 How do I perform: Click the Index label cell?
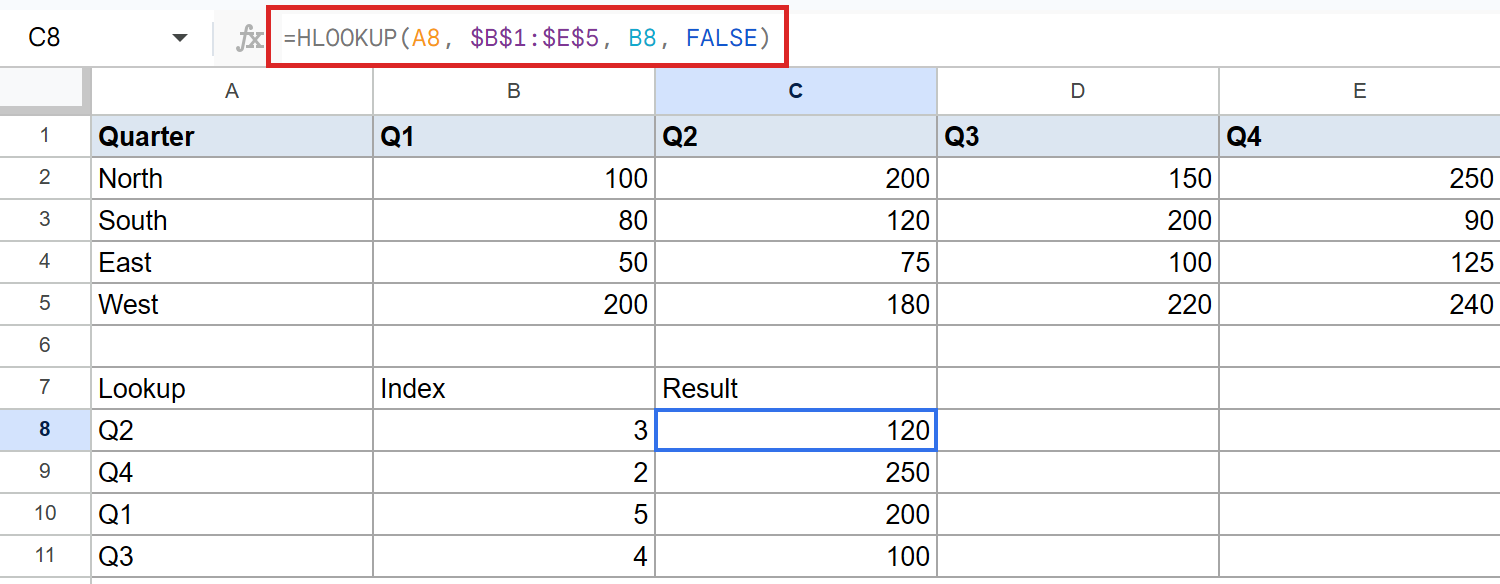pyautogui.click(x=514, y=388)
